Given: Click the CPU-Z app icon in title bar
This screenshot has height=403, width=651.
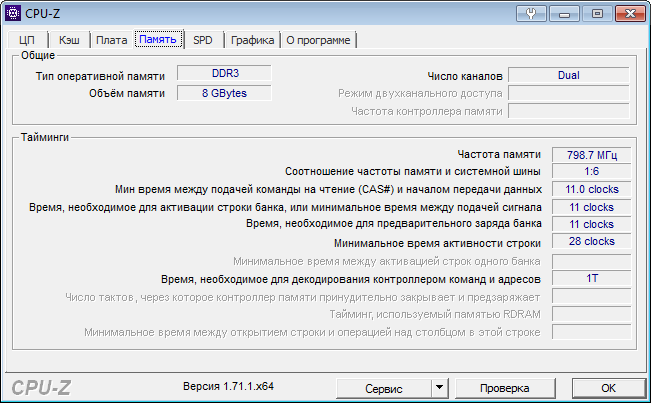Looking at the screenshot, I should pos(12,13).
